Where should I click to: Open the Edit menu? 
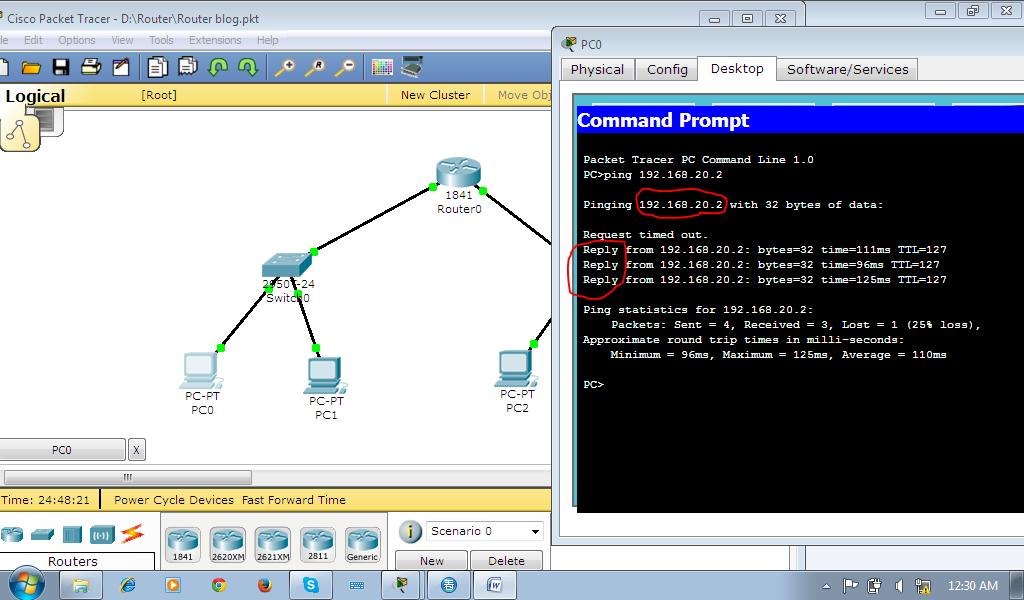(x=33, y=40)
